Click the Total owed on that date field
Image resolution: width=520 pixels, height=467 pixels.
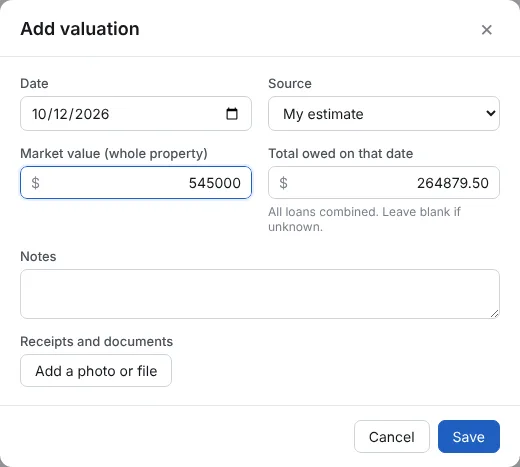pos(384,183)
